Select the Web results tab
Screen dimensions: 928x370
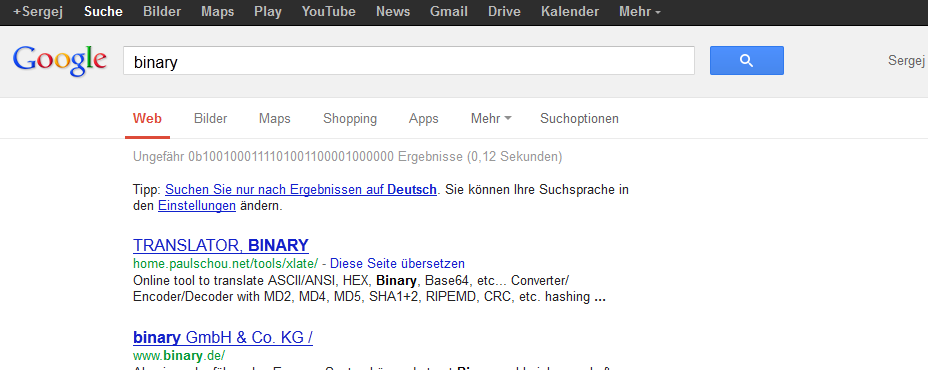[147, 118]
